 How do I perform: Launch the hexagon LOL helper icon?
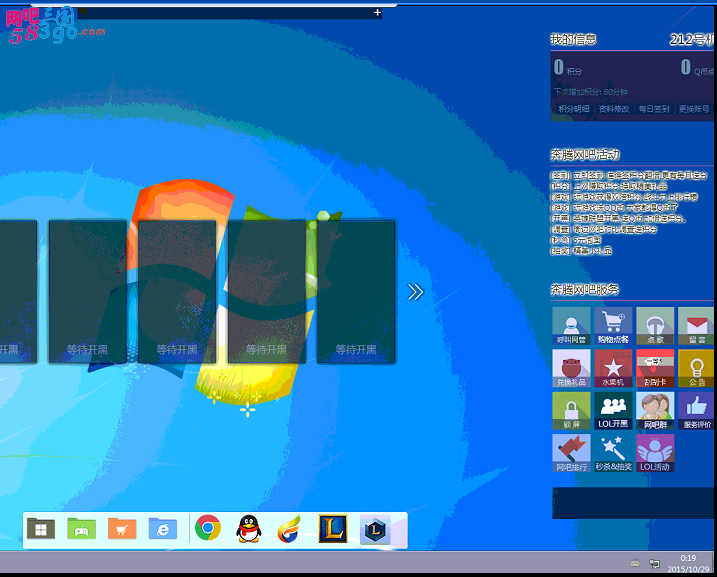coord(375,529)
